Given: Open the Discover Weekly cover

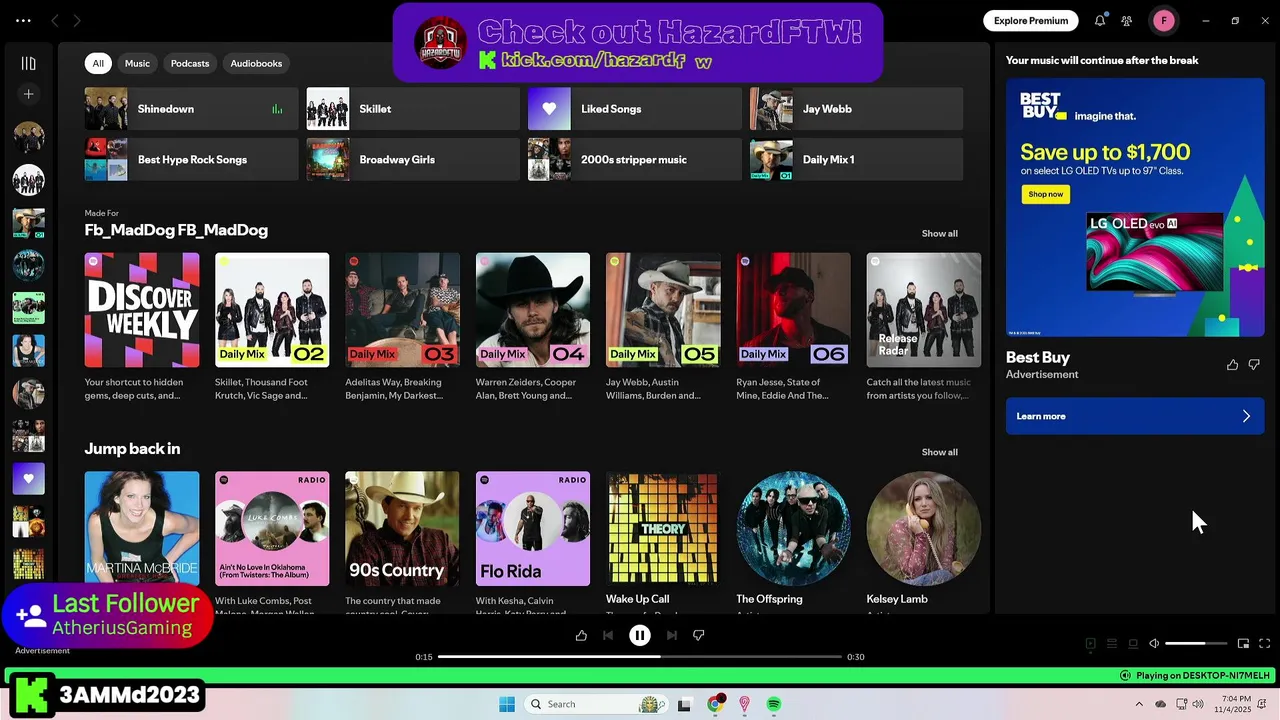Looking at the screenshot, I should click(142, 310).
